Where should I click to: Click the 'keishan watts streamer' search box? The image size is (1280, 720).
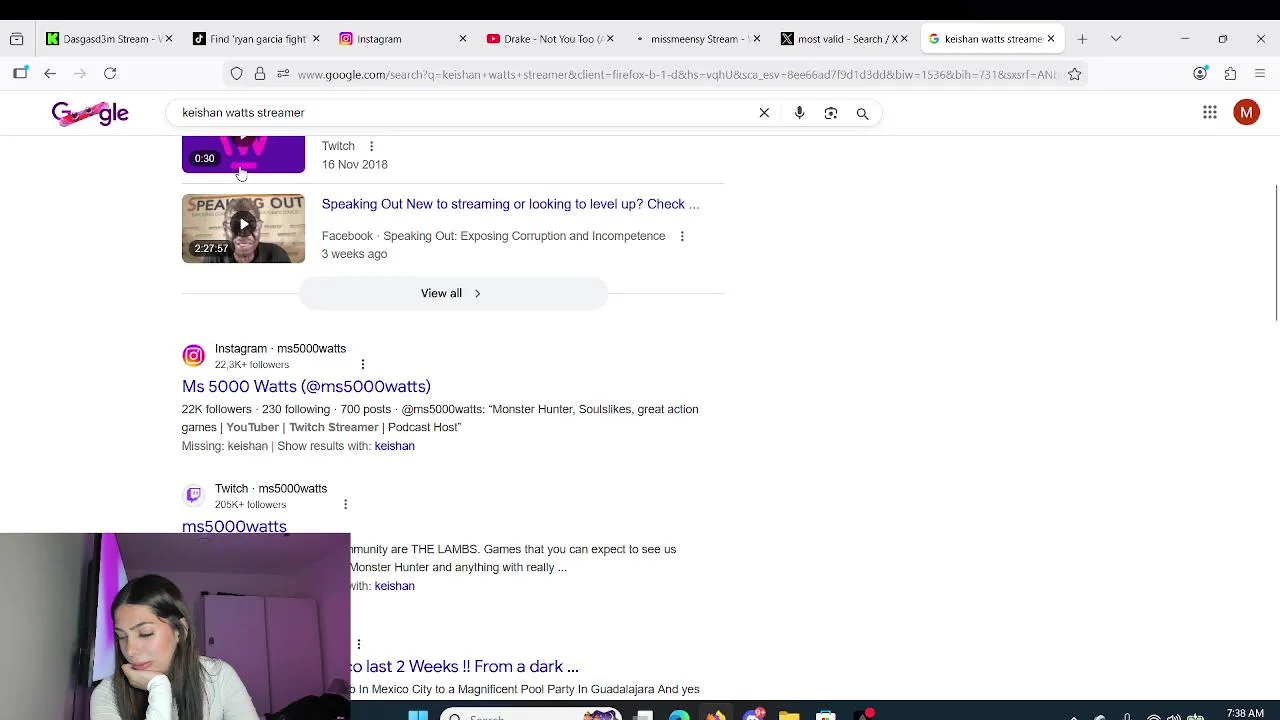point(460,113)
